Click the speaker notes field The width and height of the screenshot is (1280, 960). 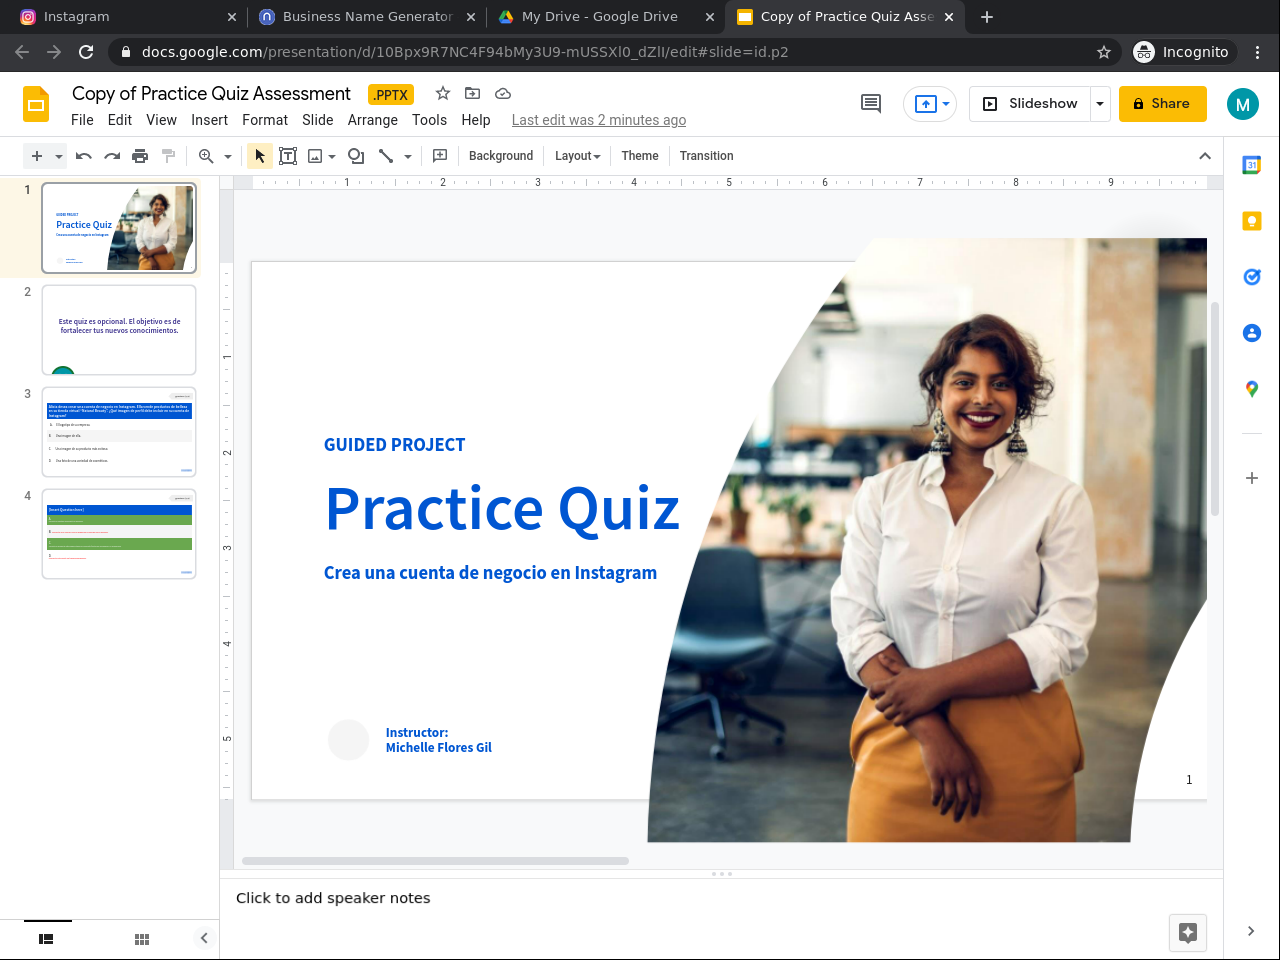click(x=720, y=898)
